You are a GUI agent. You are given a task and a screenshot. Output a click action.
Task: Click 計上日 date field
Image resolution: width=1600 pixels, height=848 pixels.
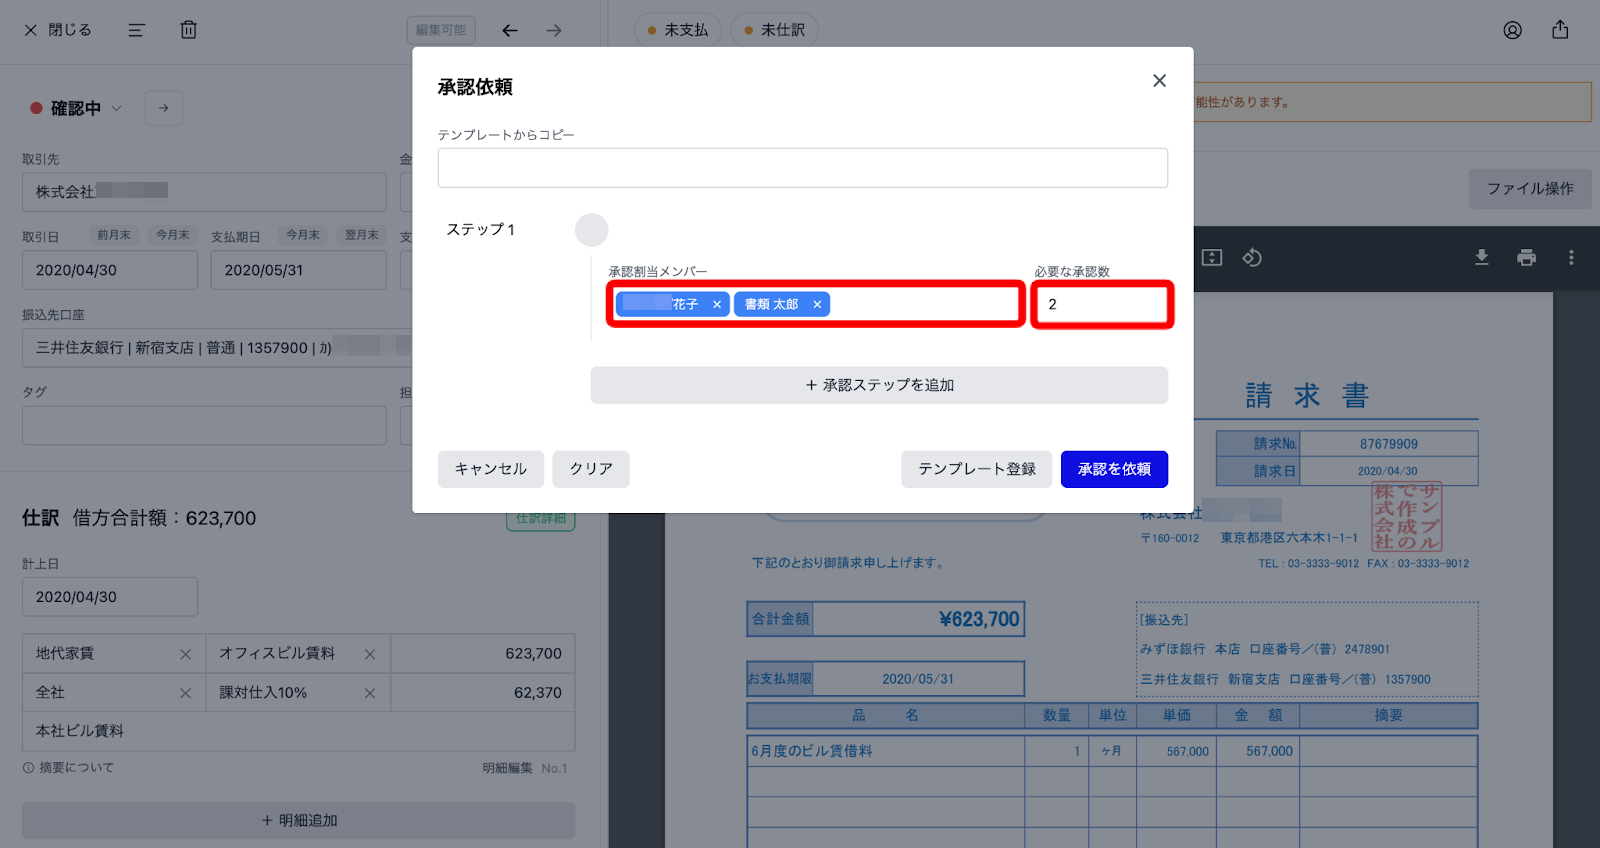pyautogui.click(x=110, y=597)
